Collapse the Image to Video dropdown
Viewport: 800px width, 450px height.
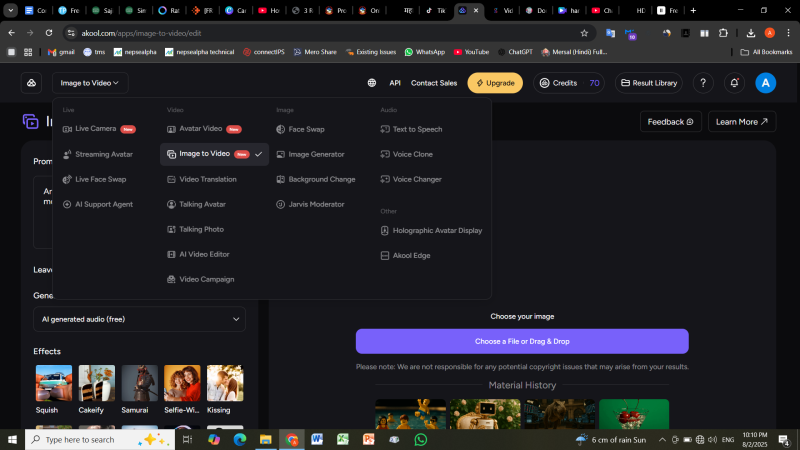pos(89,83)
